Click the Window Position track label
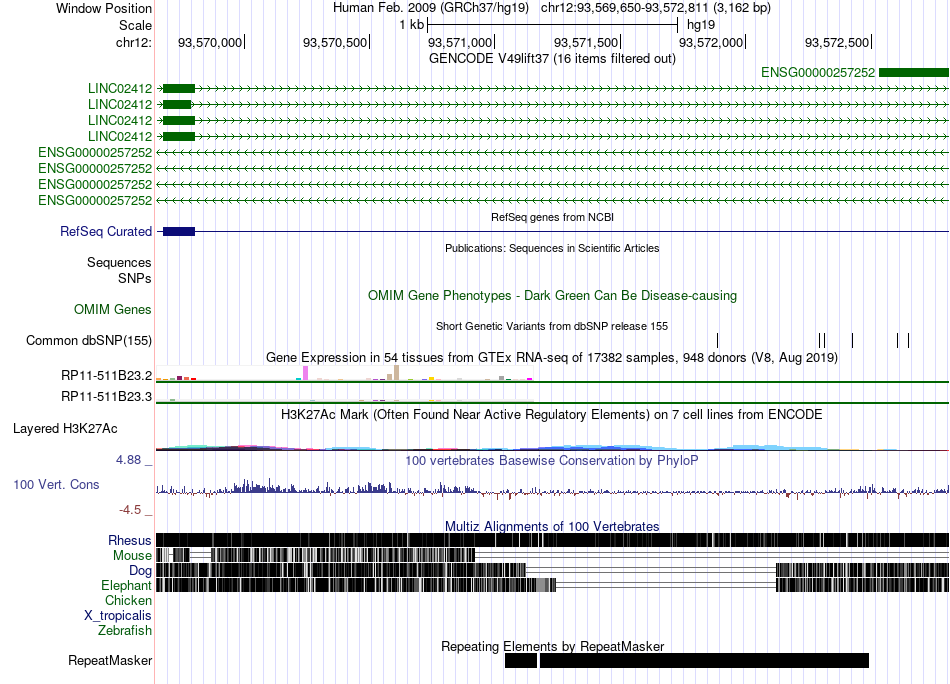Screen dimensions: 950x684 [104, 8]
